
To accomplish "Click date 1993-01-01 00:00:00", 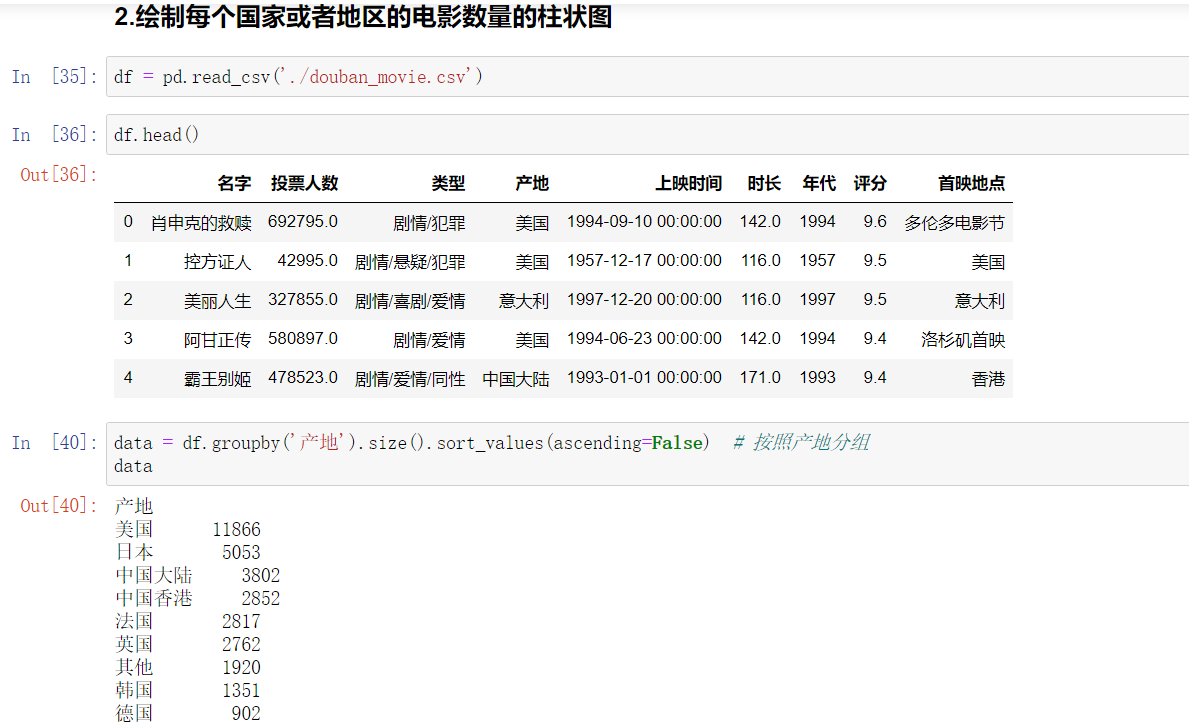I will (644, 377).
